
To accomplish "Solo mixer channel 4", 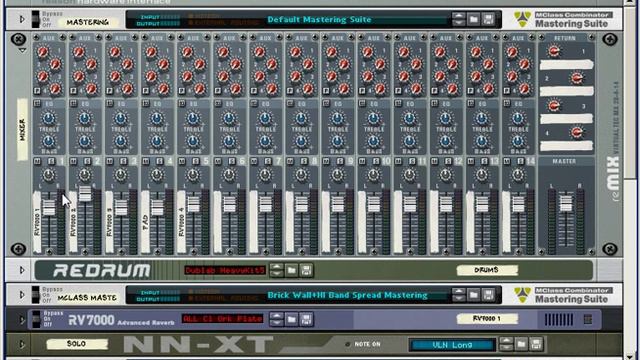I will pyautogui.click(x=160, y=162).
